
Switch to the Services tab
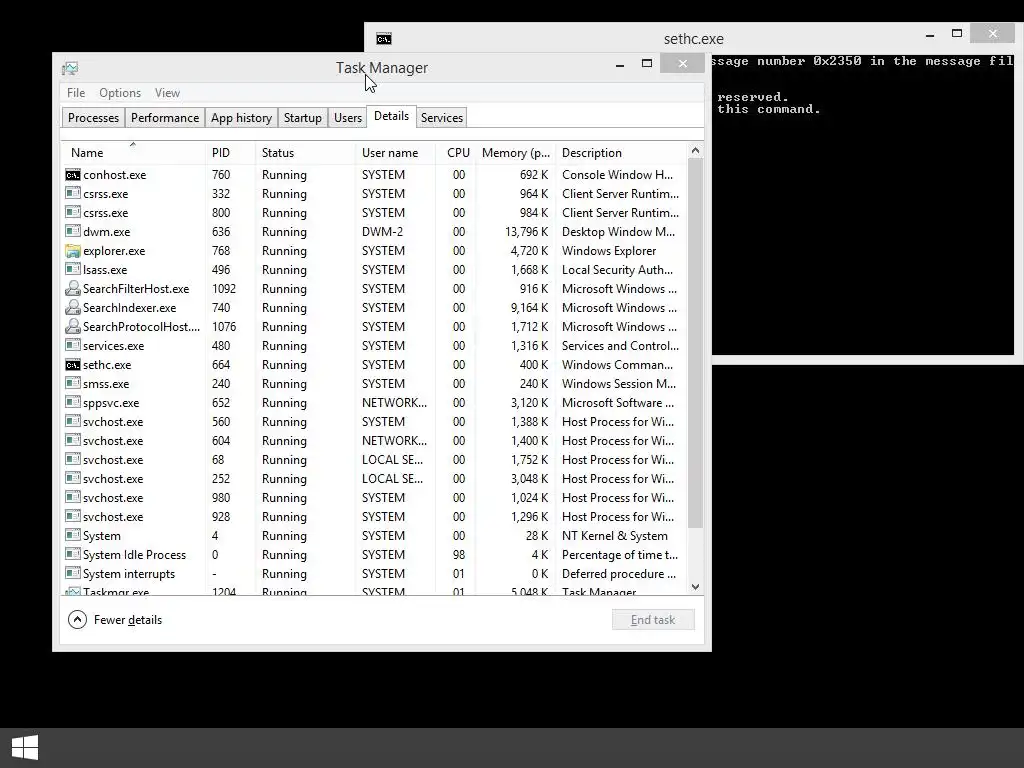(441, 118)
